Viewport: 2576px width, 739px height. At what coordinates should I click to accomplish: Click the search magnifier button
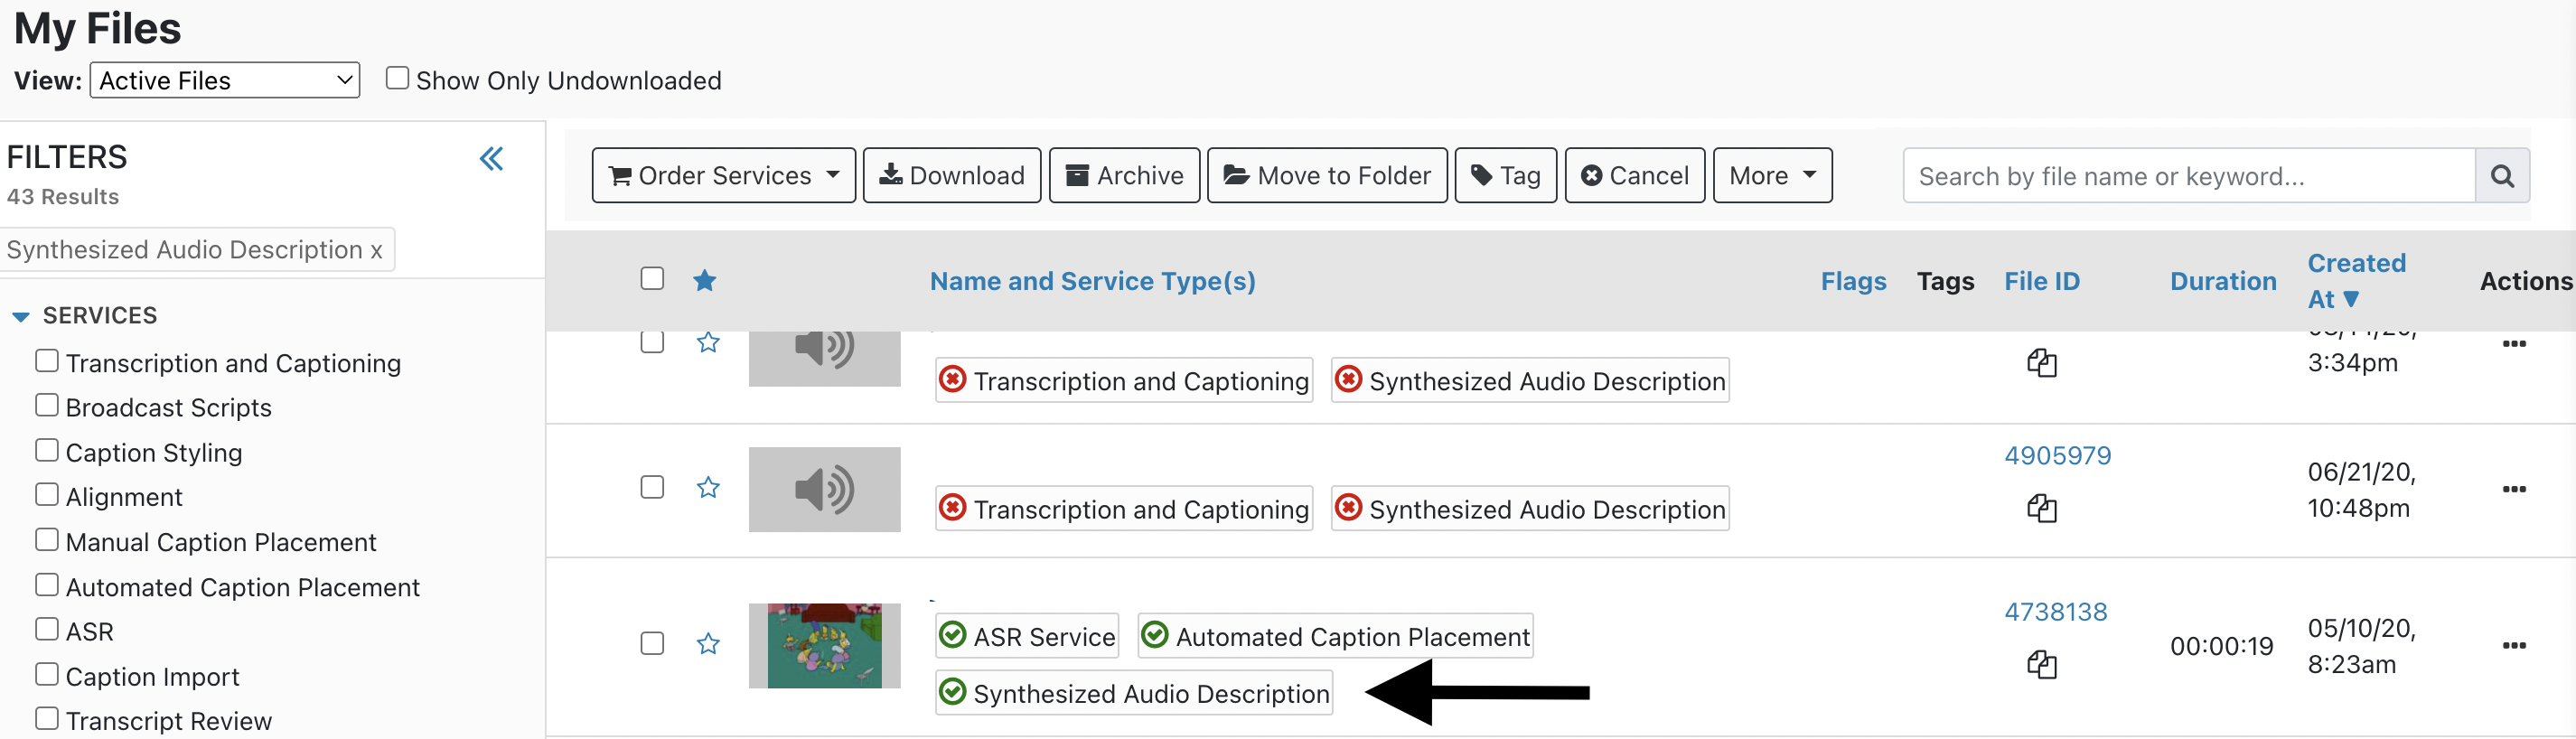(2502, 176)
